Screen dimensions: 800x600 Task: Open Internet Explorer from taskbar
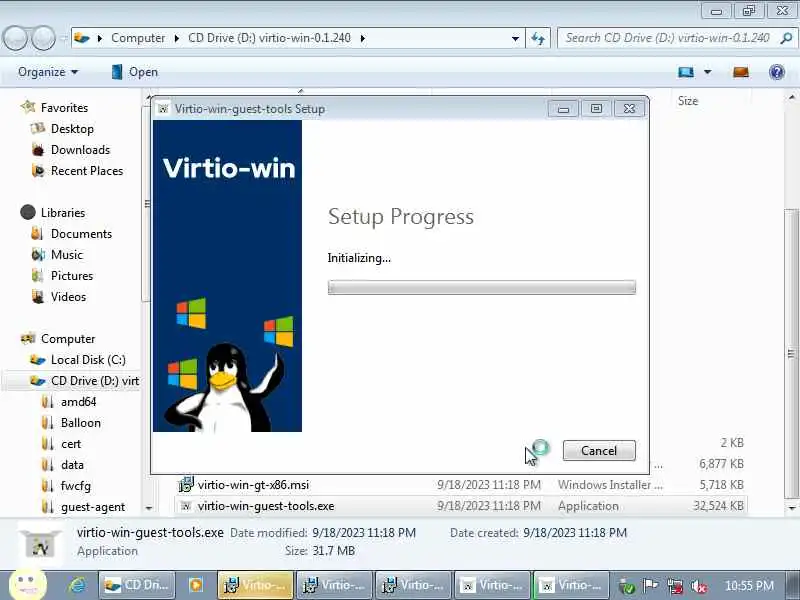click(x=78, y=585)
